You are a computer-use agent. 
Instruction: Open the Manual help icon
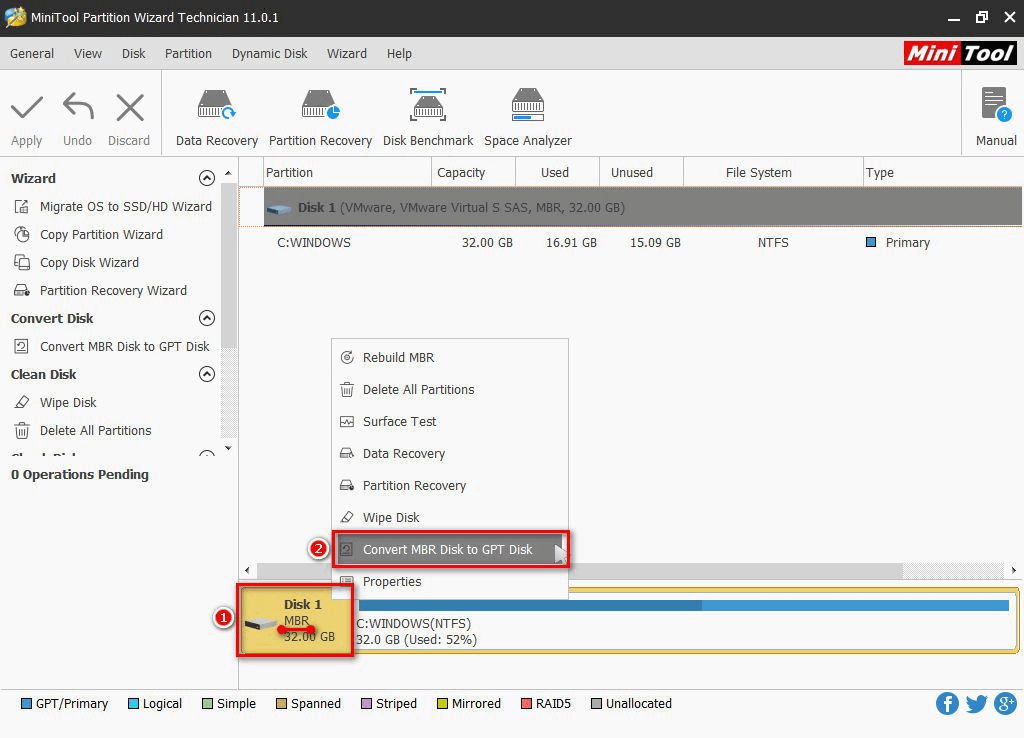996,104
